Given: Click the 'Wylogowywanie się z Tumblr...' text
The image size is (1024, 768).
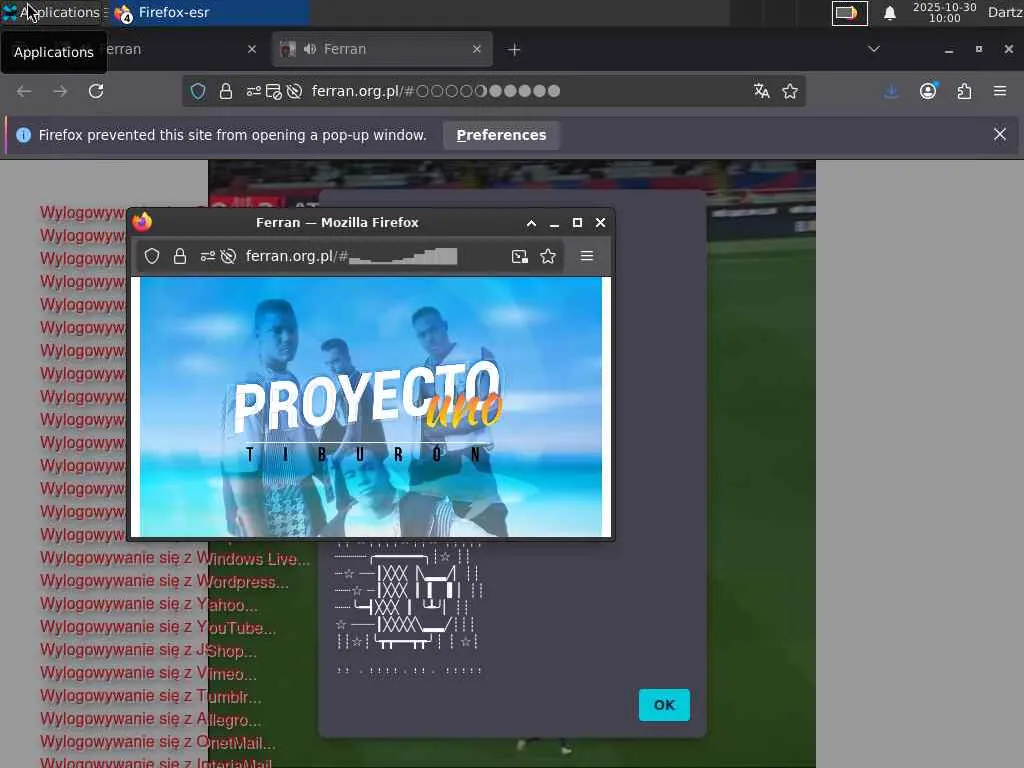Looking at the screenshot, I should click(151, 696).
